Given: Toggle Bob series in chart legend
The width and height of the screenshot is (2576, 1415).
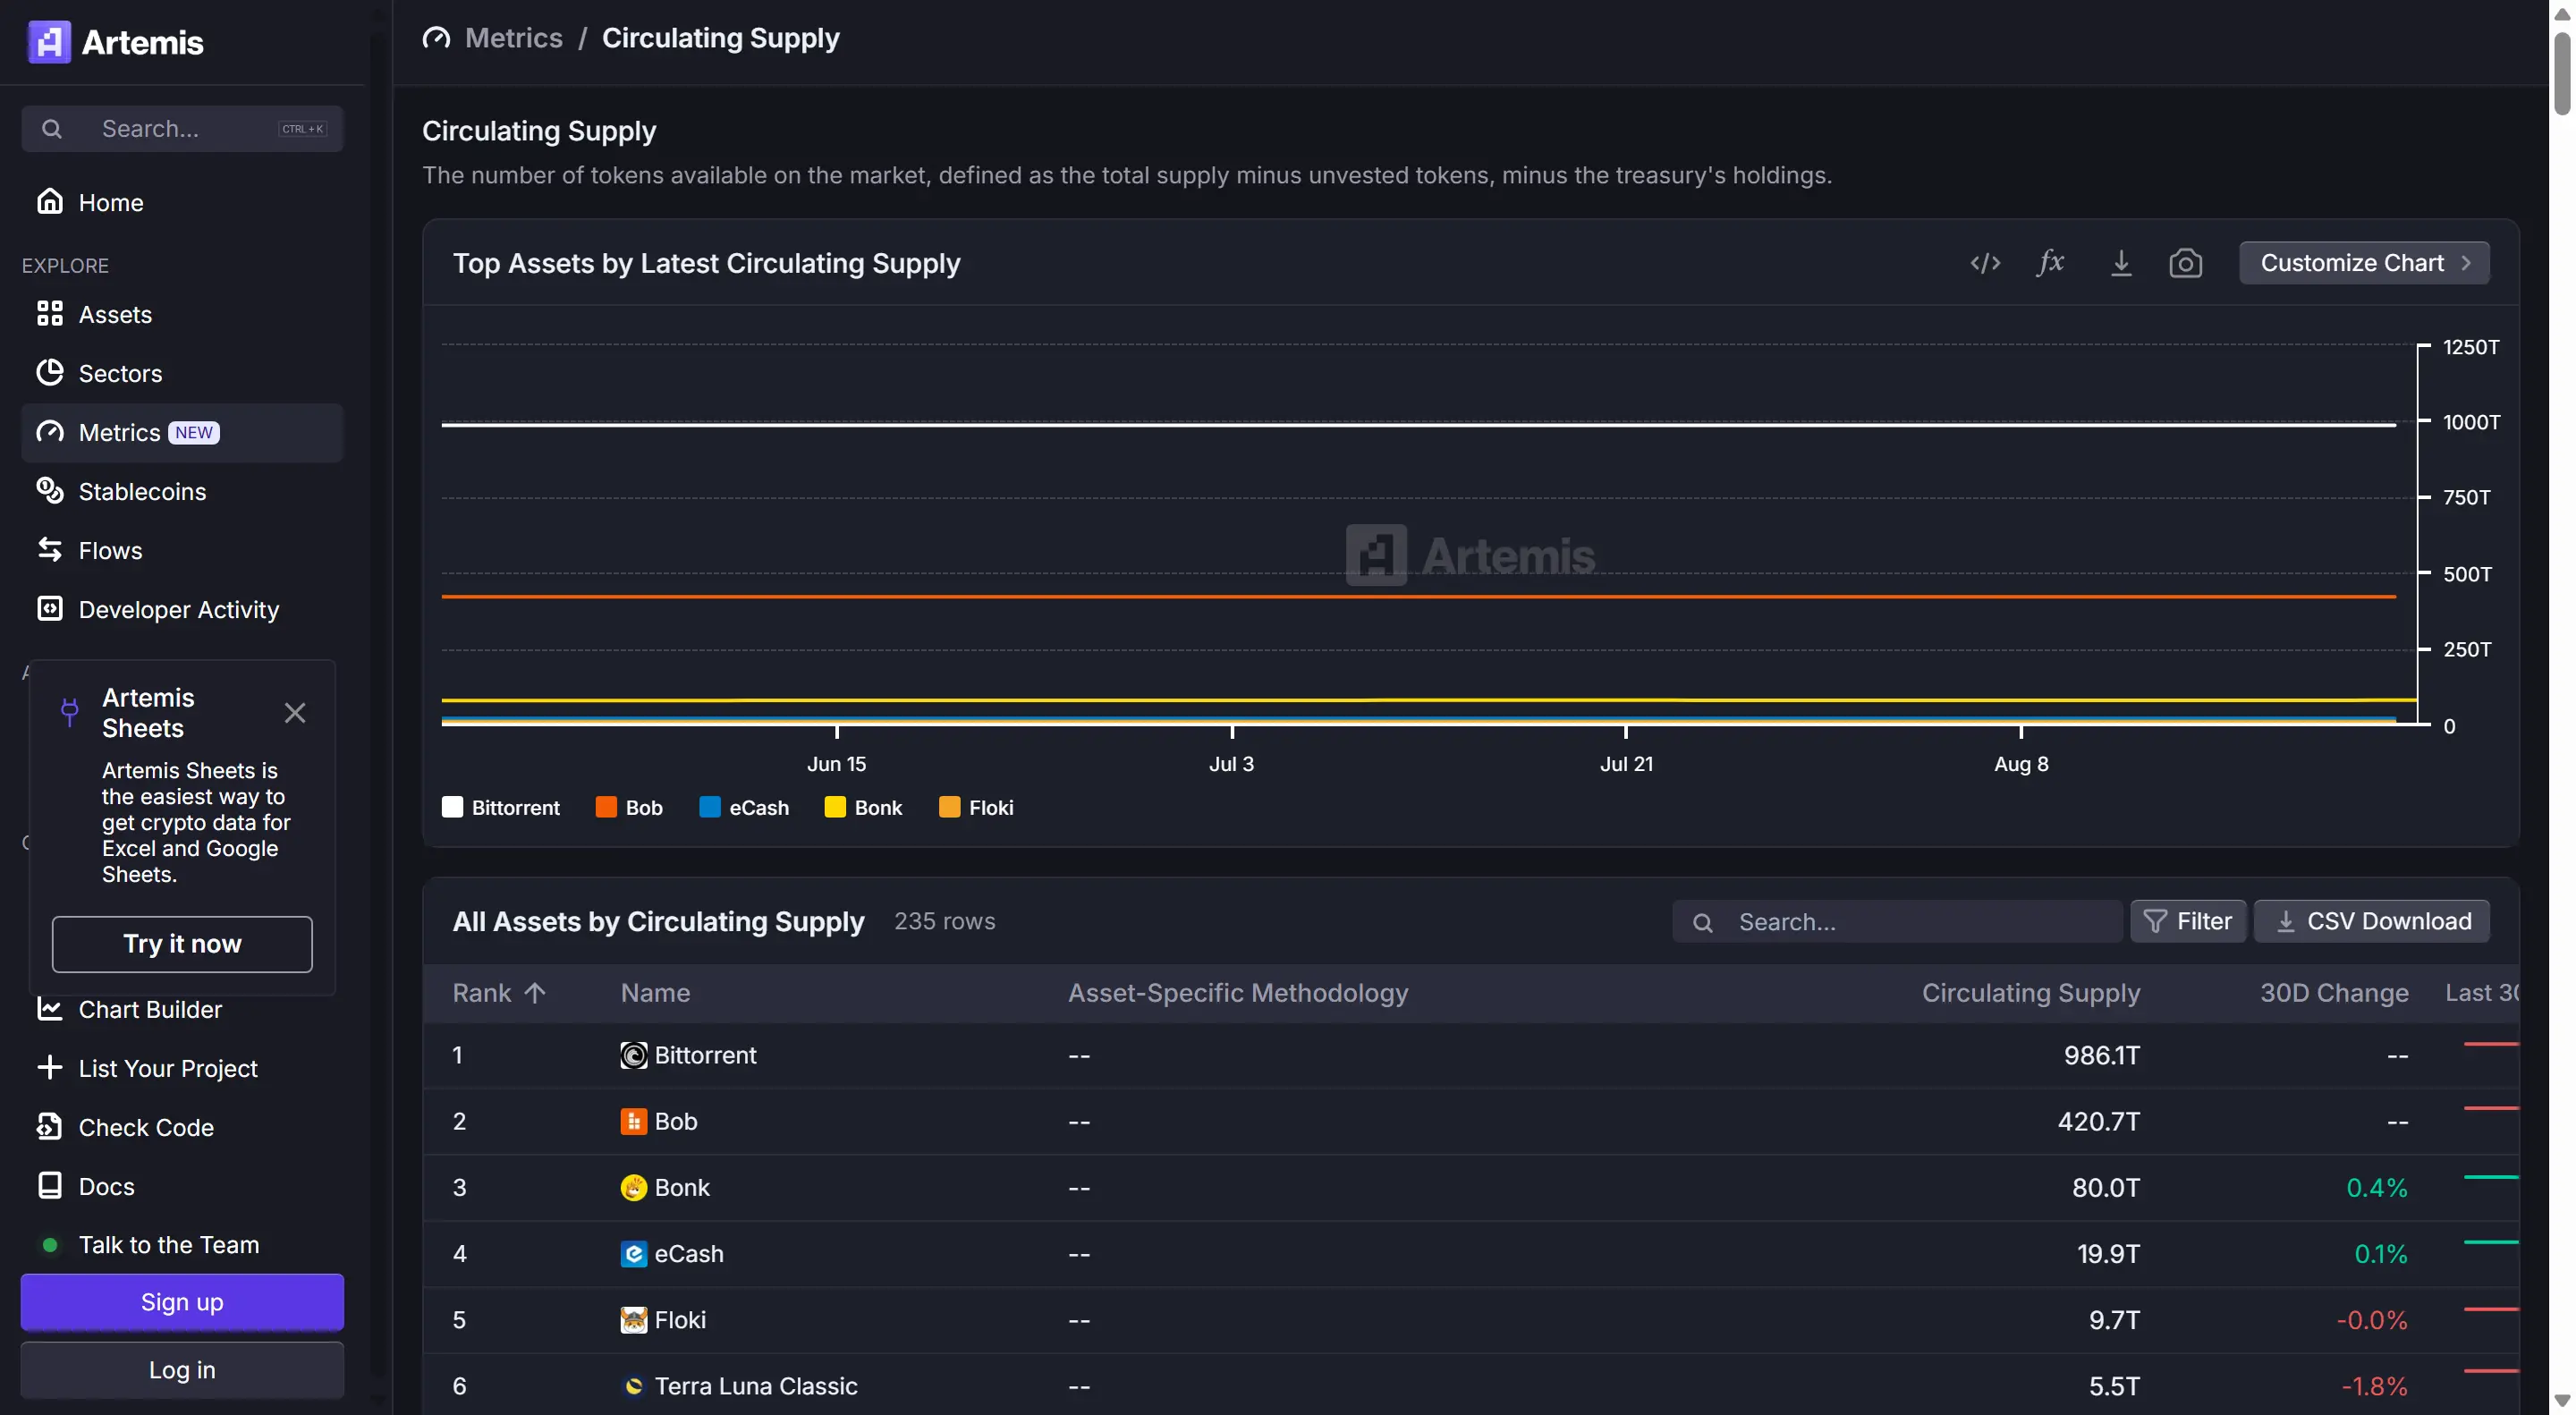Looking at the screenshot, I should coord(629,807).
